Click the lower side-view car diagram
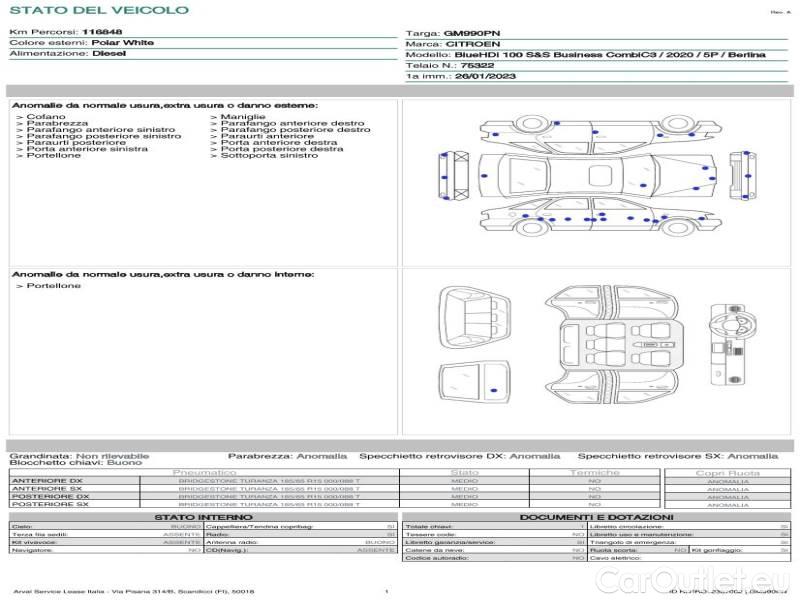 click(601, 216)
